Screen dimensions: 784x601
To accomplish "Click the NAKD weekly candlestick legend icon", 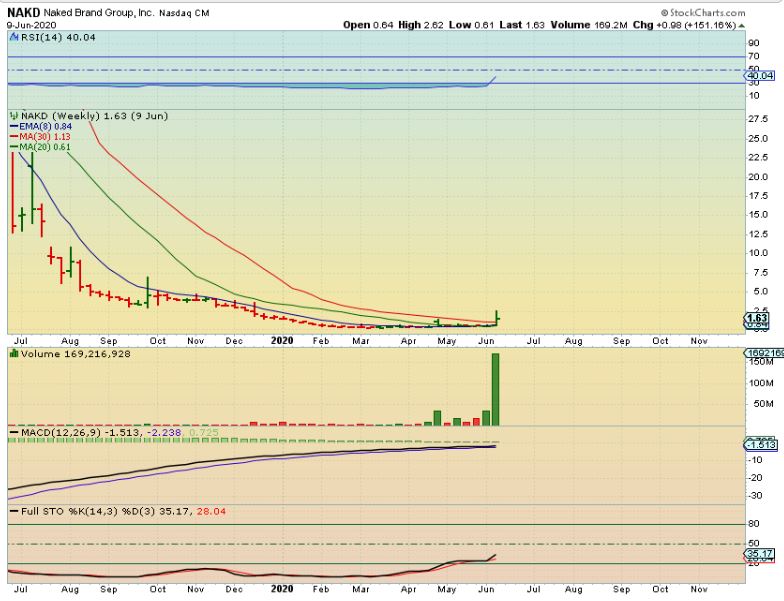I will click(x=14, y=115).
